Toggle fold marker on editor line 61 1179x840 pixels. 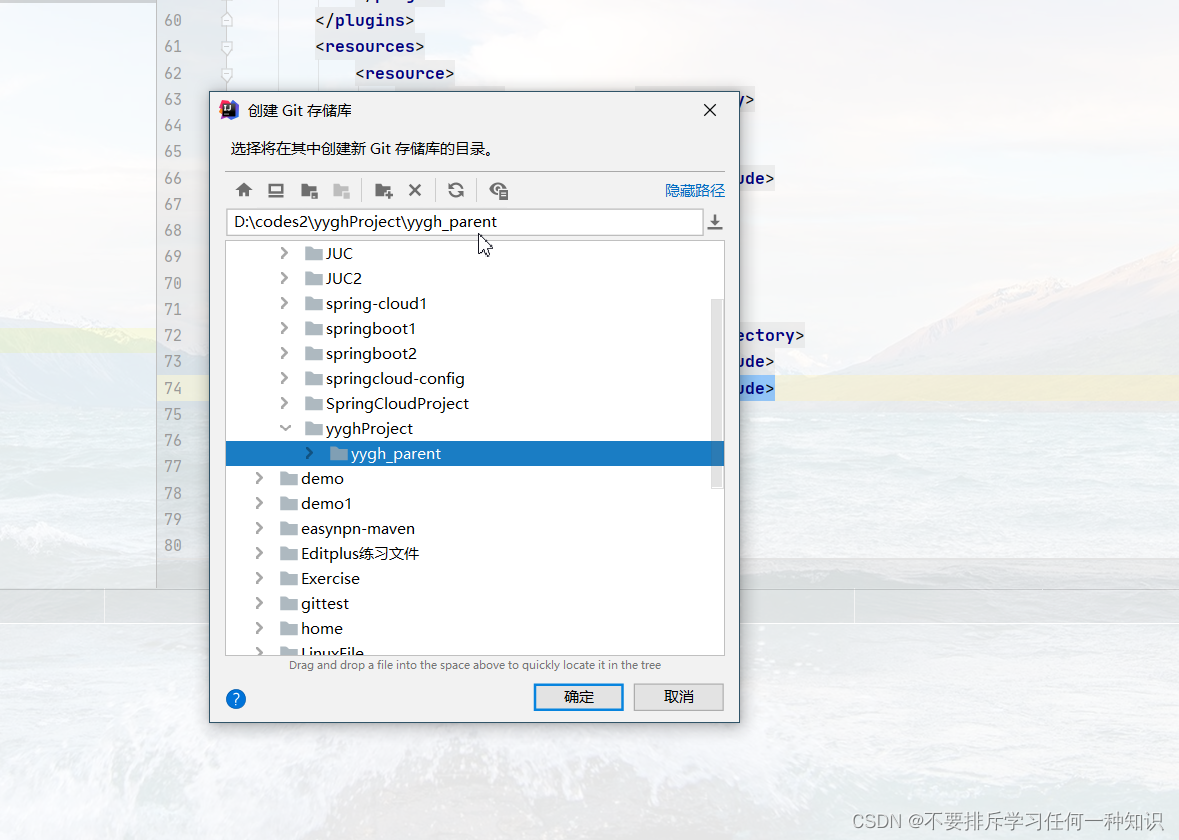point(226,47)
